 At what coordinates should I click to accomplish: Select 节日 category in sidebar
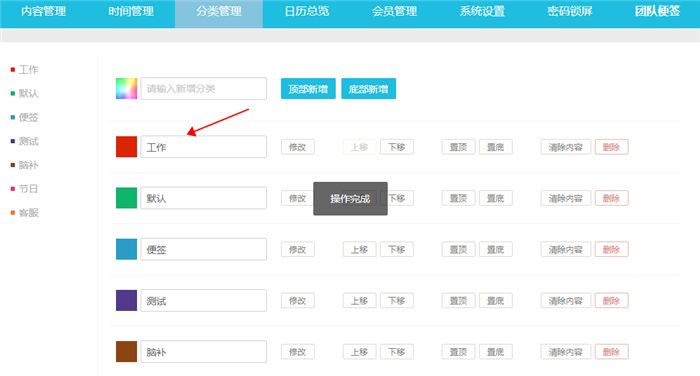point(29,189)
